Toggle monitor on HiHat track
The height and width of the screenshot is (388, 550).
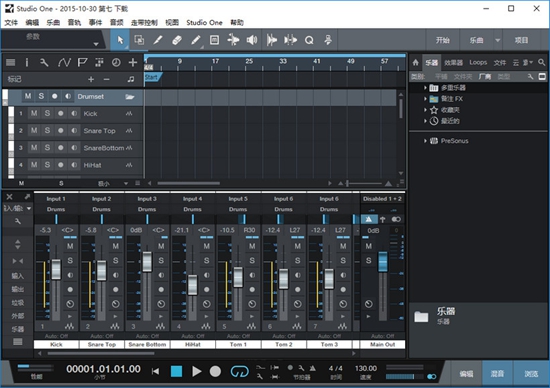74,165
